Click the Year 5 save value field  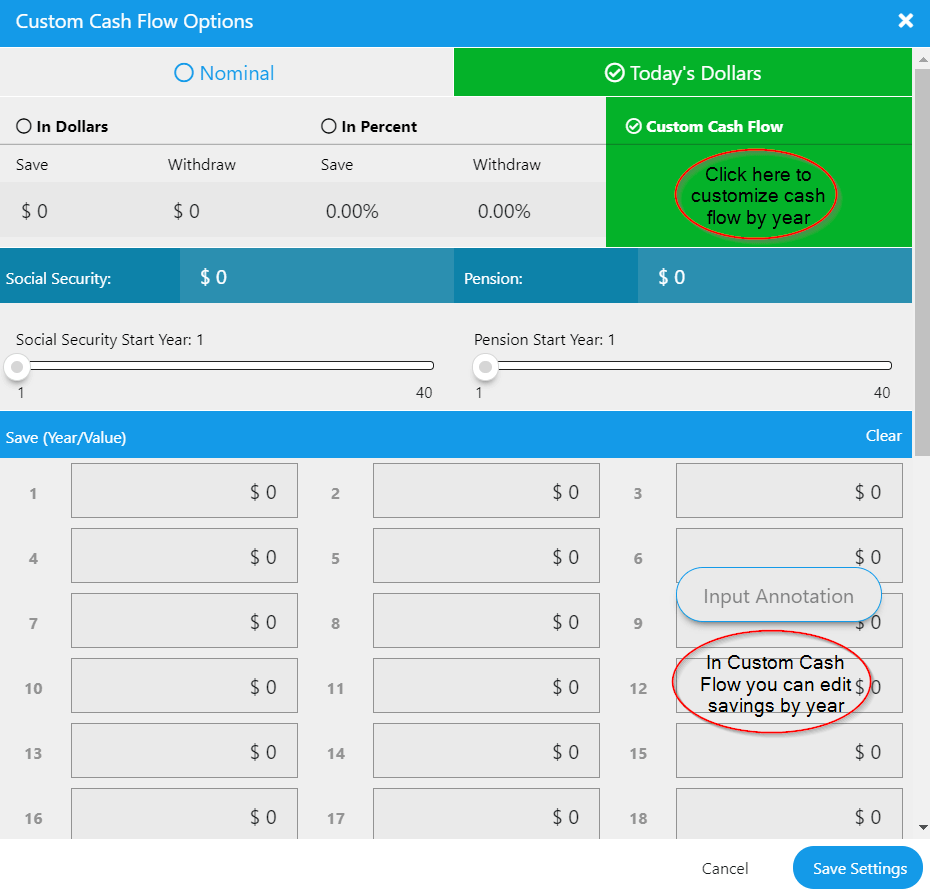[486, 556]
